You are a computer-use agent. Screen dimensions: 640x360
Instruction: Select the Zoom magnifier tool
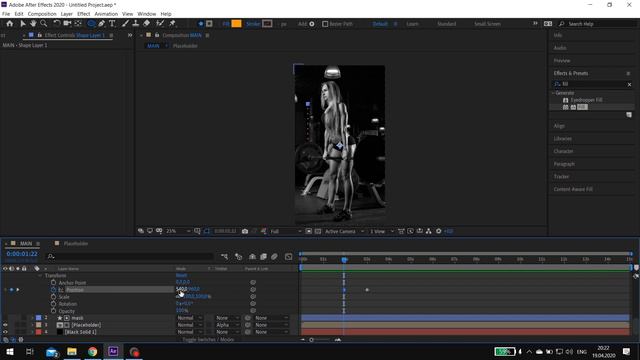(x=44, y=24)
